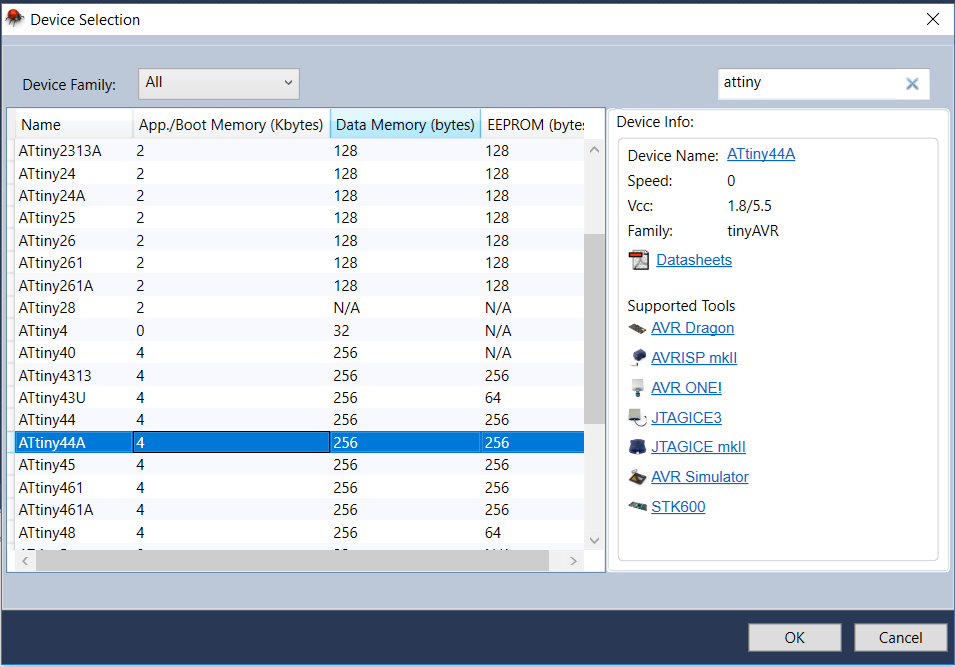Sort by App./Boot Memory column header

point(231,124)
